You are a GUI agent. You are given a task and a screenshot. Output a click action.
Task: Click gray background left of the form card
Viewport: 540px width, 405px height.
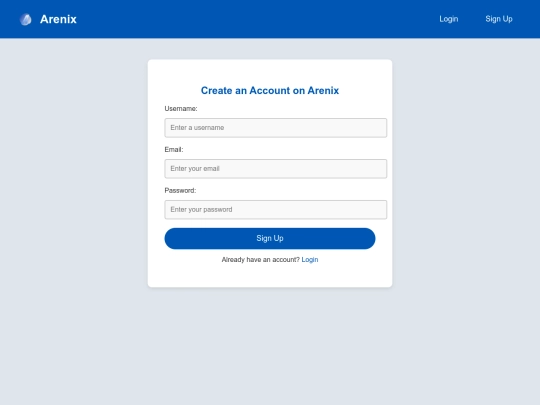click(x=74, y=172)
